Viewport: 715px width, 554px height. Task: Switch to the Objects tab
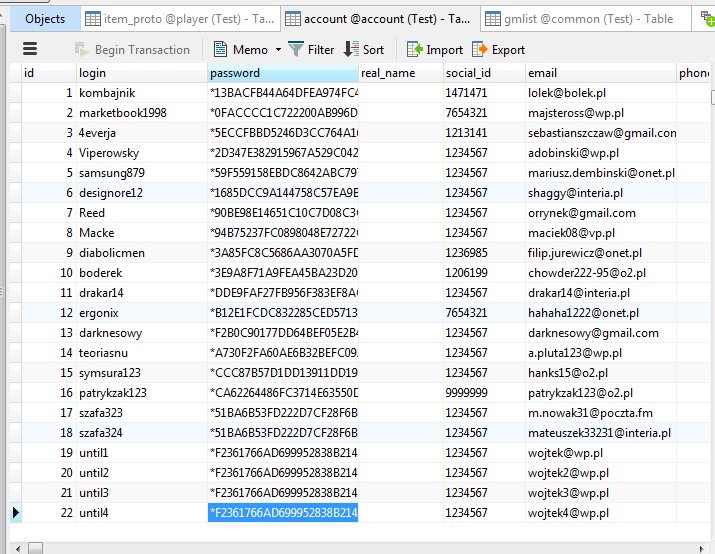coord(45,19)
